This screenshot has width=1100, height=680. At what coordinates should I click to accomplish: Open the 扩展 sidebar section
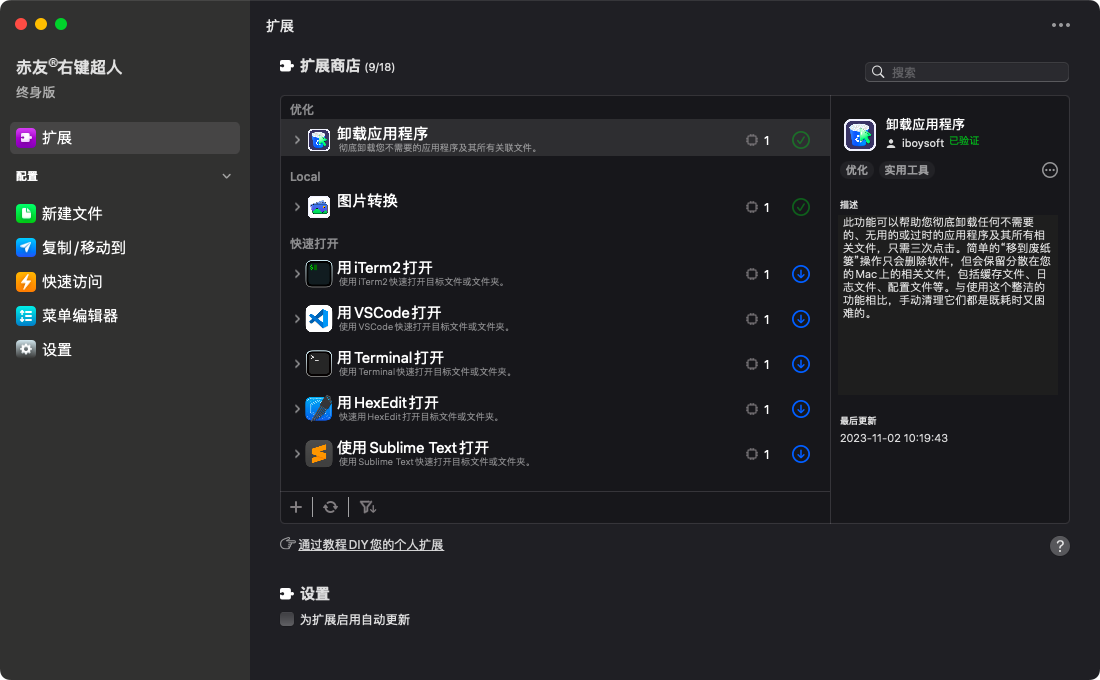tap(125, 138)
